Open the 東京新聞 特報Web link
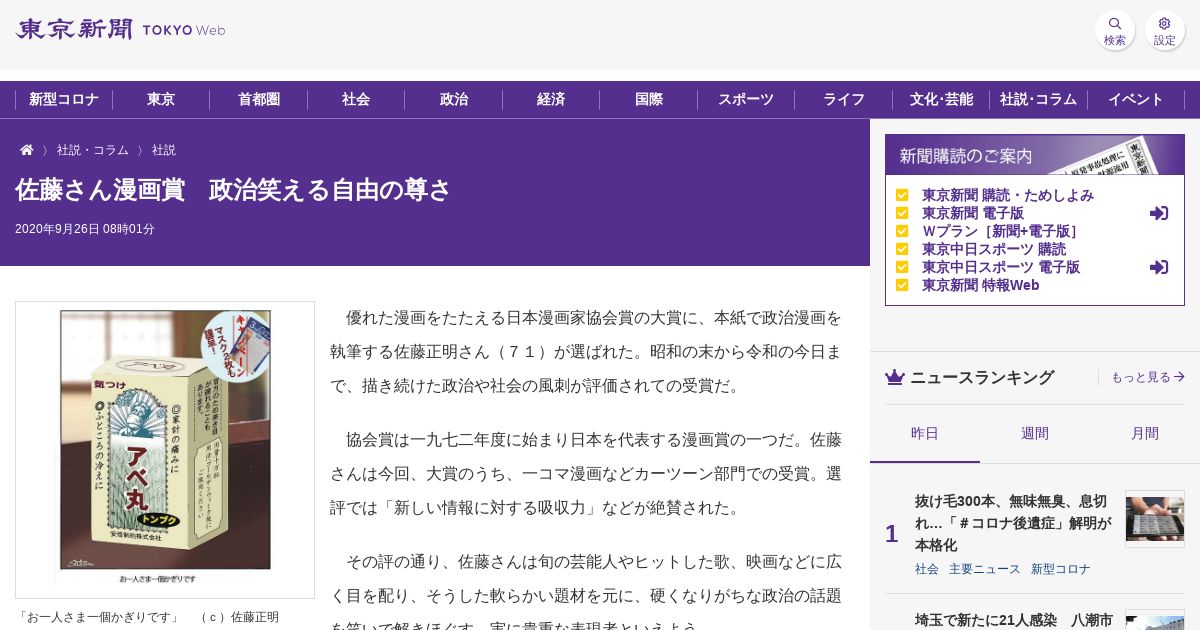This screenshot has height=630, width=1200. [x=981, y=285]
